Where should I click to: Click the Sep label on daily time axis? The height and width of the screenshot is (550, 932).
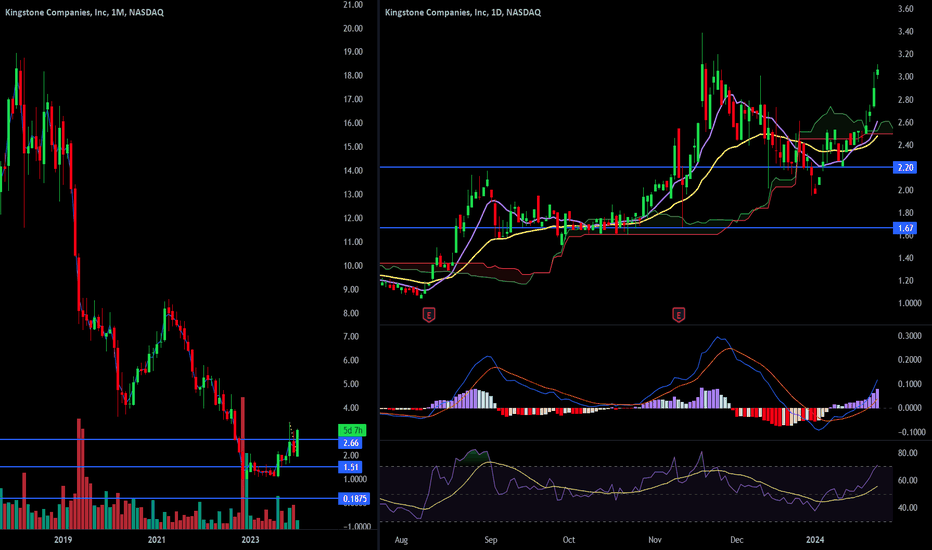tap(490, 540)
